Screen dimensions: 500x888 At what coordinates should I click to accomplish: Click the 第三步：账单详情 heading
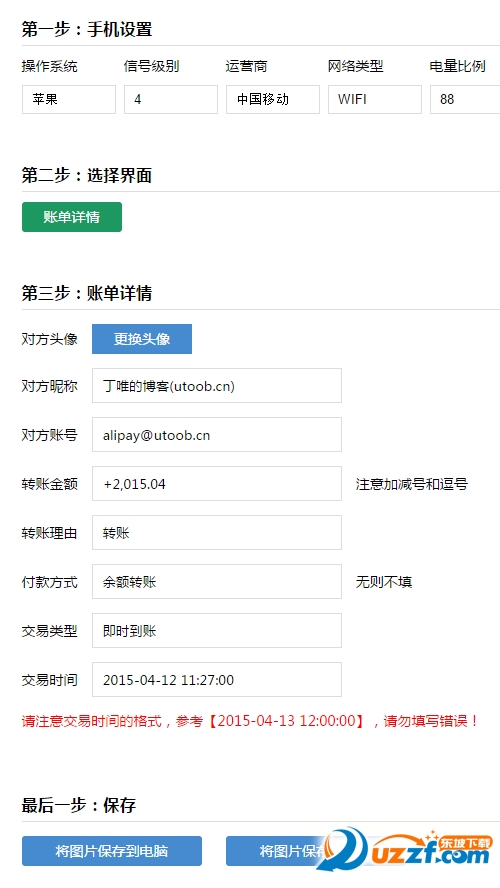tap(87, 293)
